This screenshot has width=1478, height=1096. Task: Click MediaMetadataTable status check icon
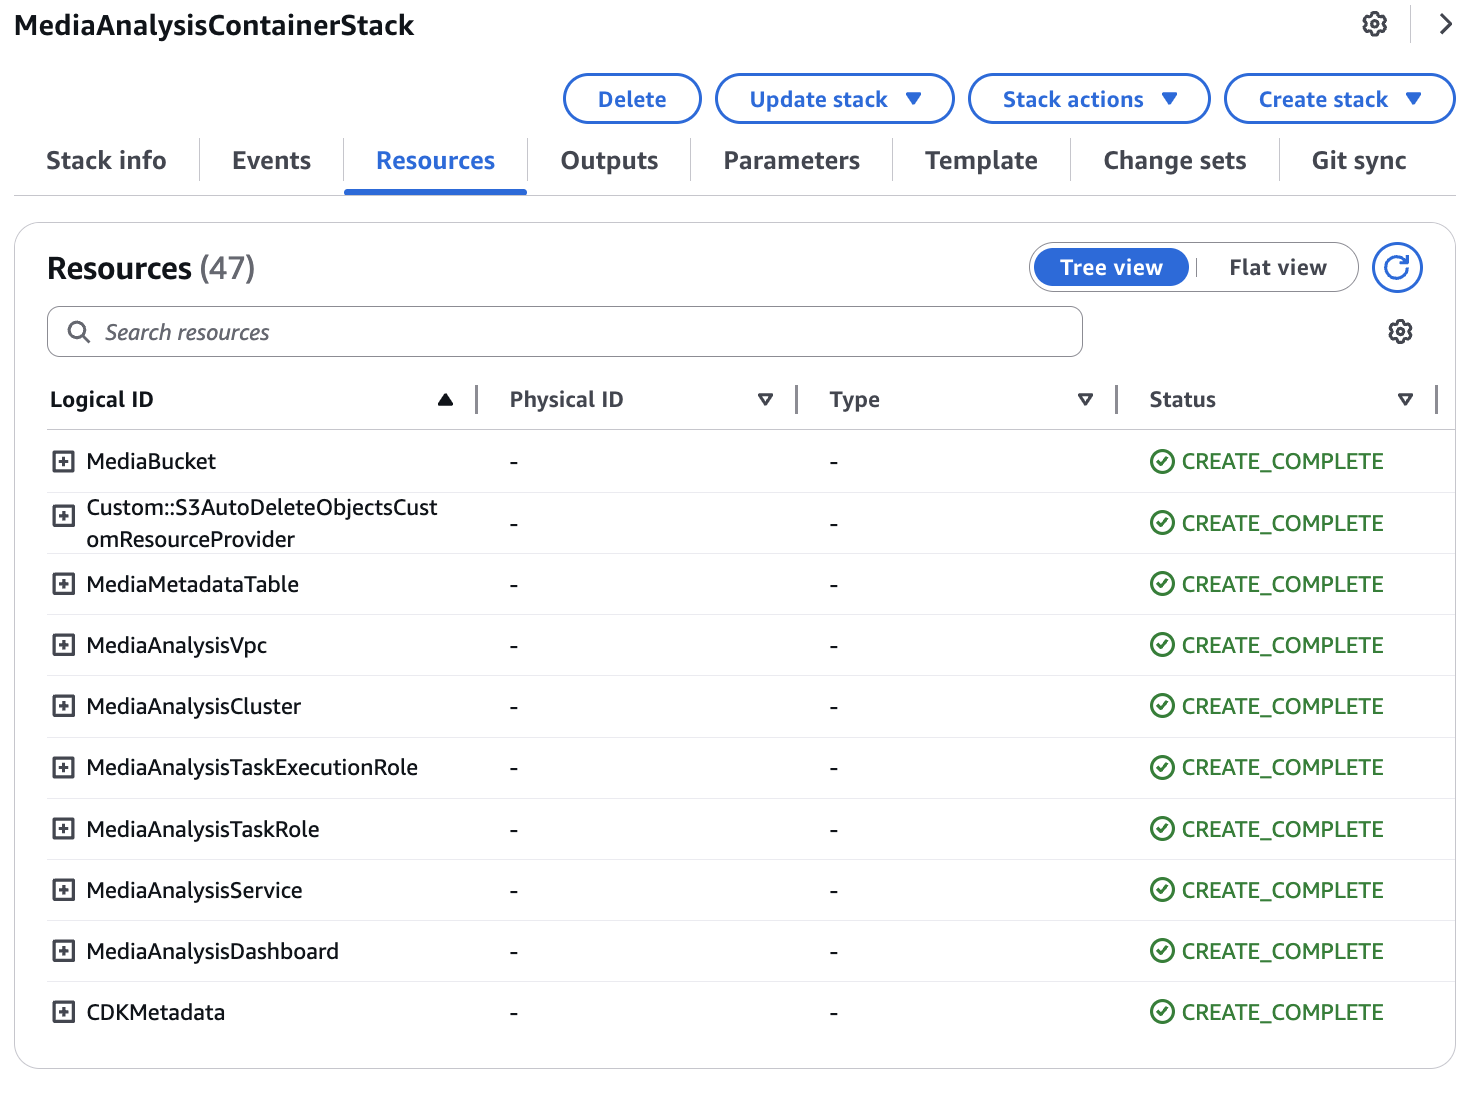tap(1162, 584)
